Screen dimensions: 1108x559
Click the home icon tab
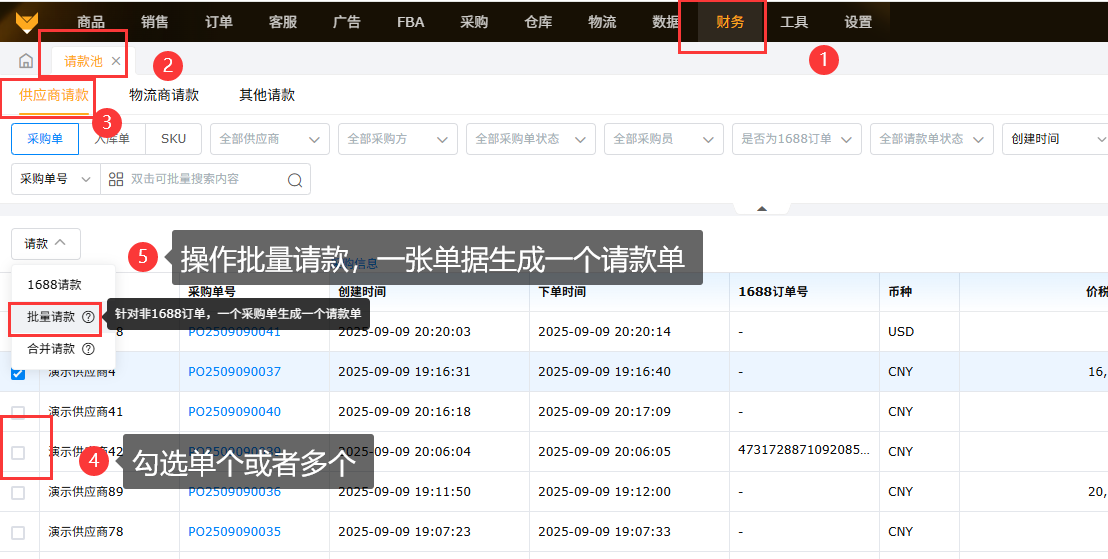coord(26,61)
